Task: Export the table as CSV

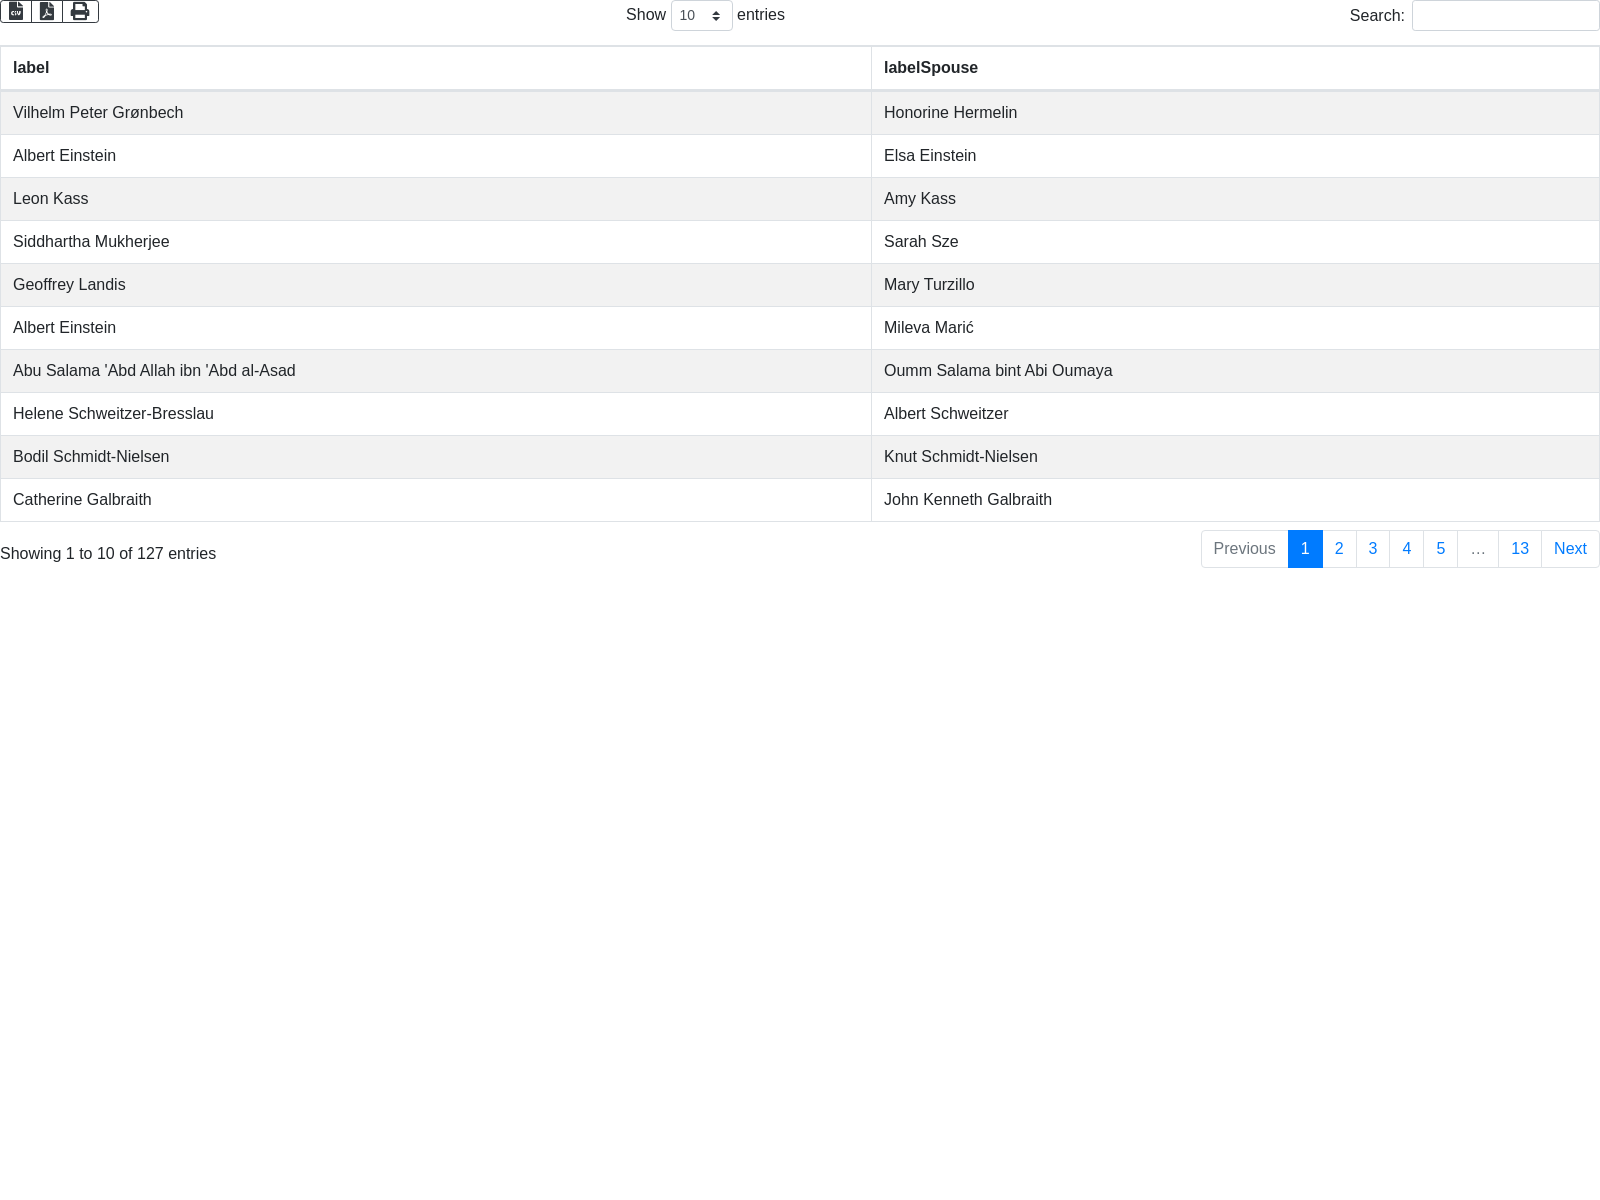Action: [x=16, y=11]
